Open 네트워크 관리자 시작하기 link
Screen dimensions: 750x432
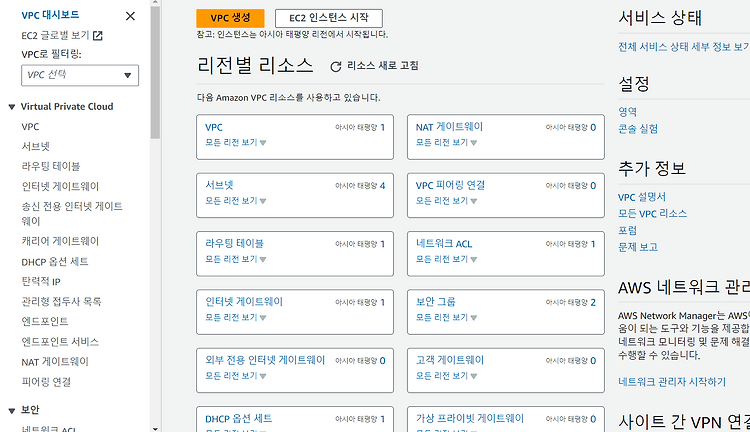(x=672, y=382)
